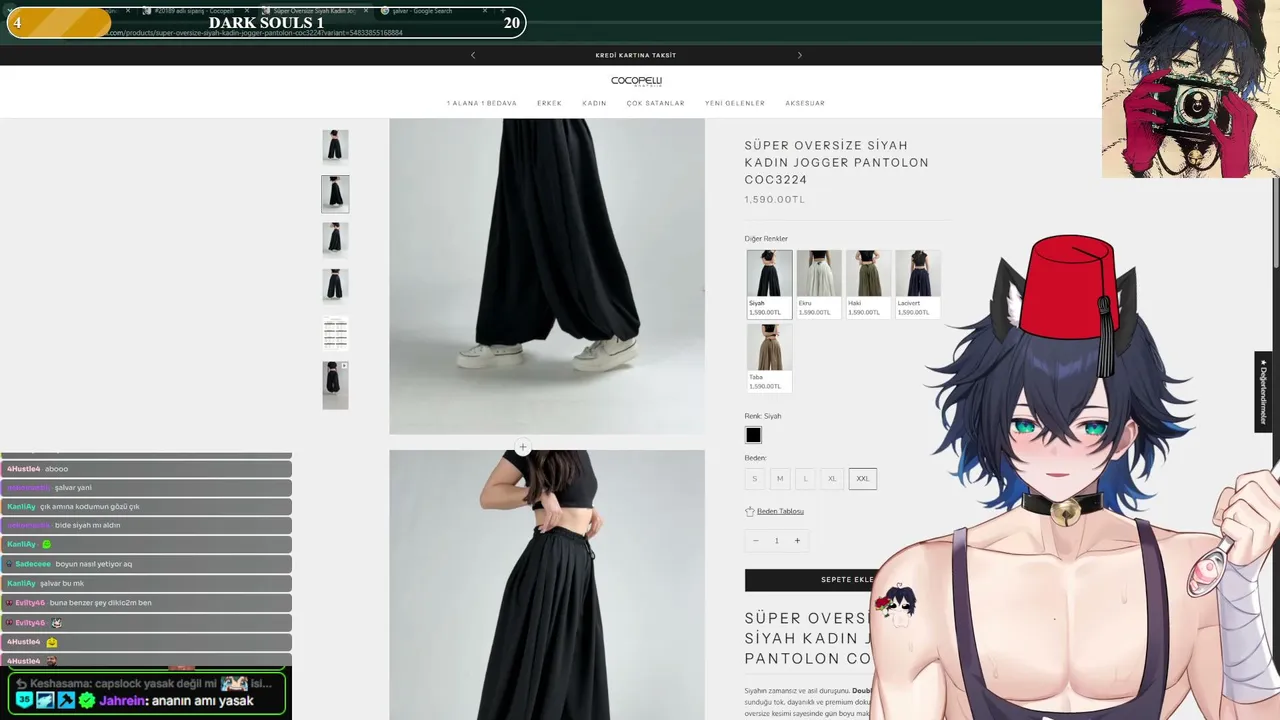Screen dimensions: 1280x720
Task: Select the first product gallery thumbnail
Action: click(x=335, y=146)
